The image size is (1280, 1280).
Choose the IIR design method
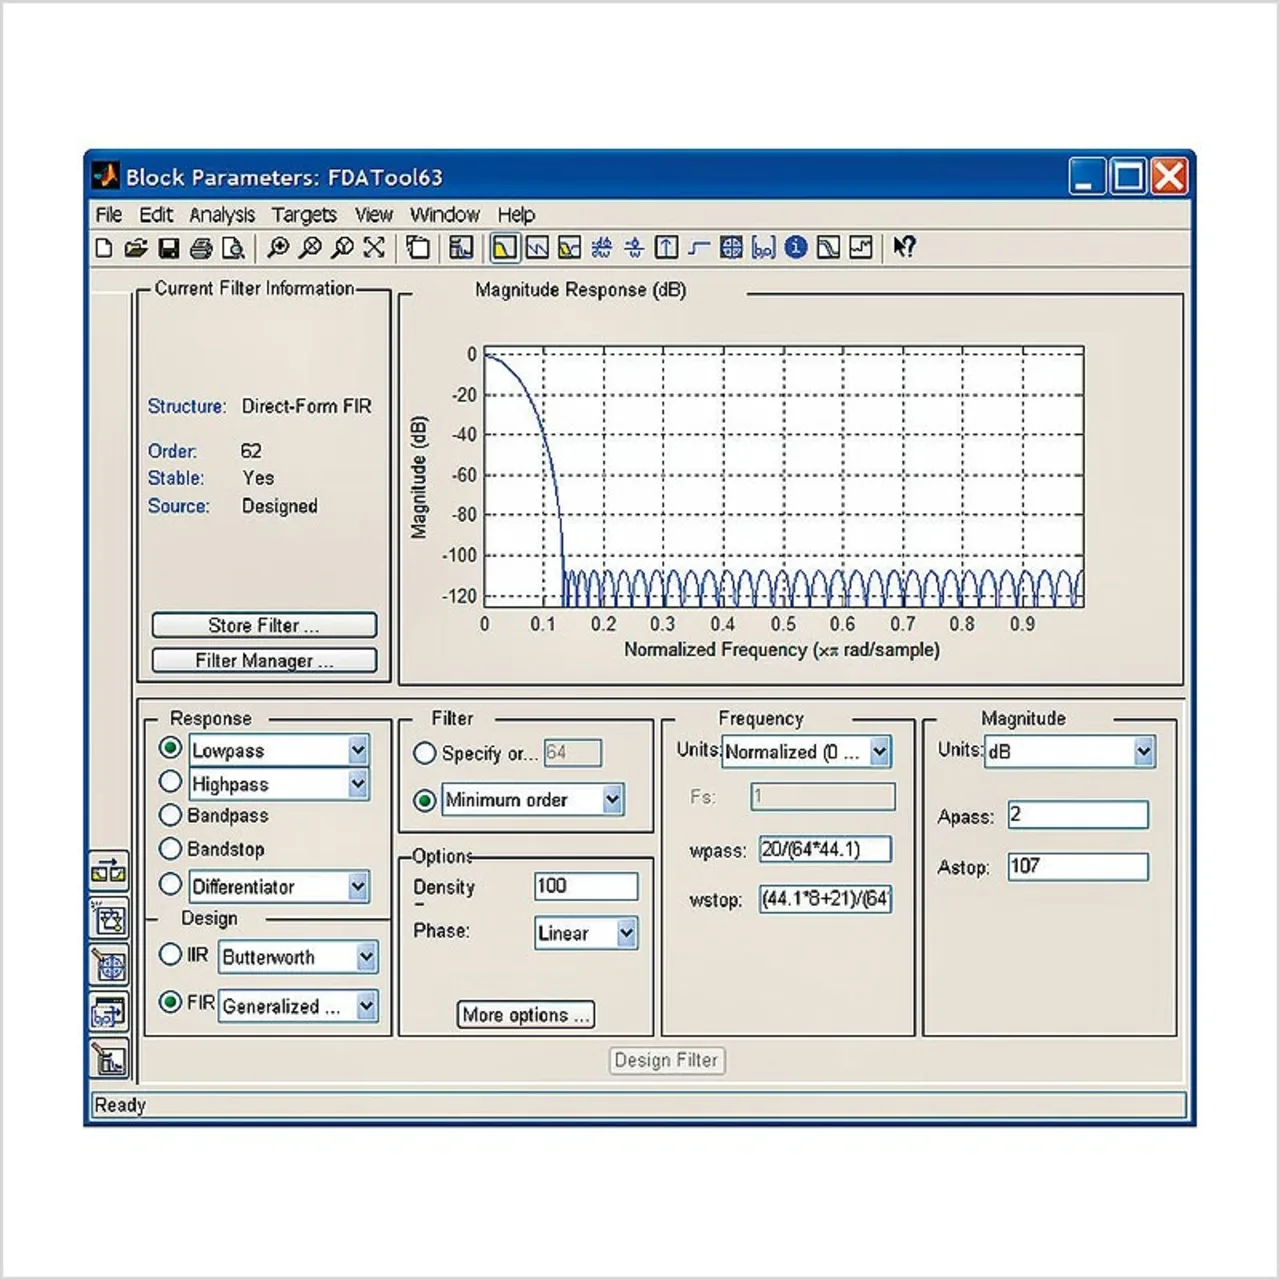click(171, 955)
